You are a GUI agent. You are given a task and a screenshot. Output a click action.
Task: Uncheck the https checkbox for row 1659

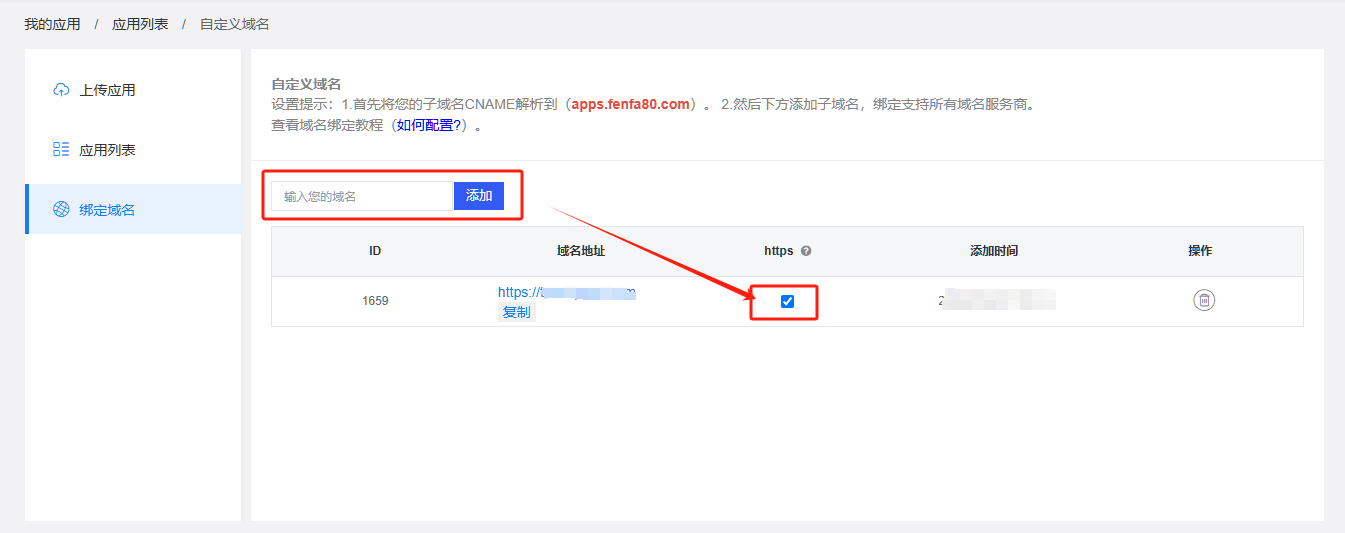pyautogui.click(x=787, y=301)
